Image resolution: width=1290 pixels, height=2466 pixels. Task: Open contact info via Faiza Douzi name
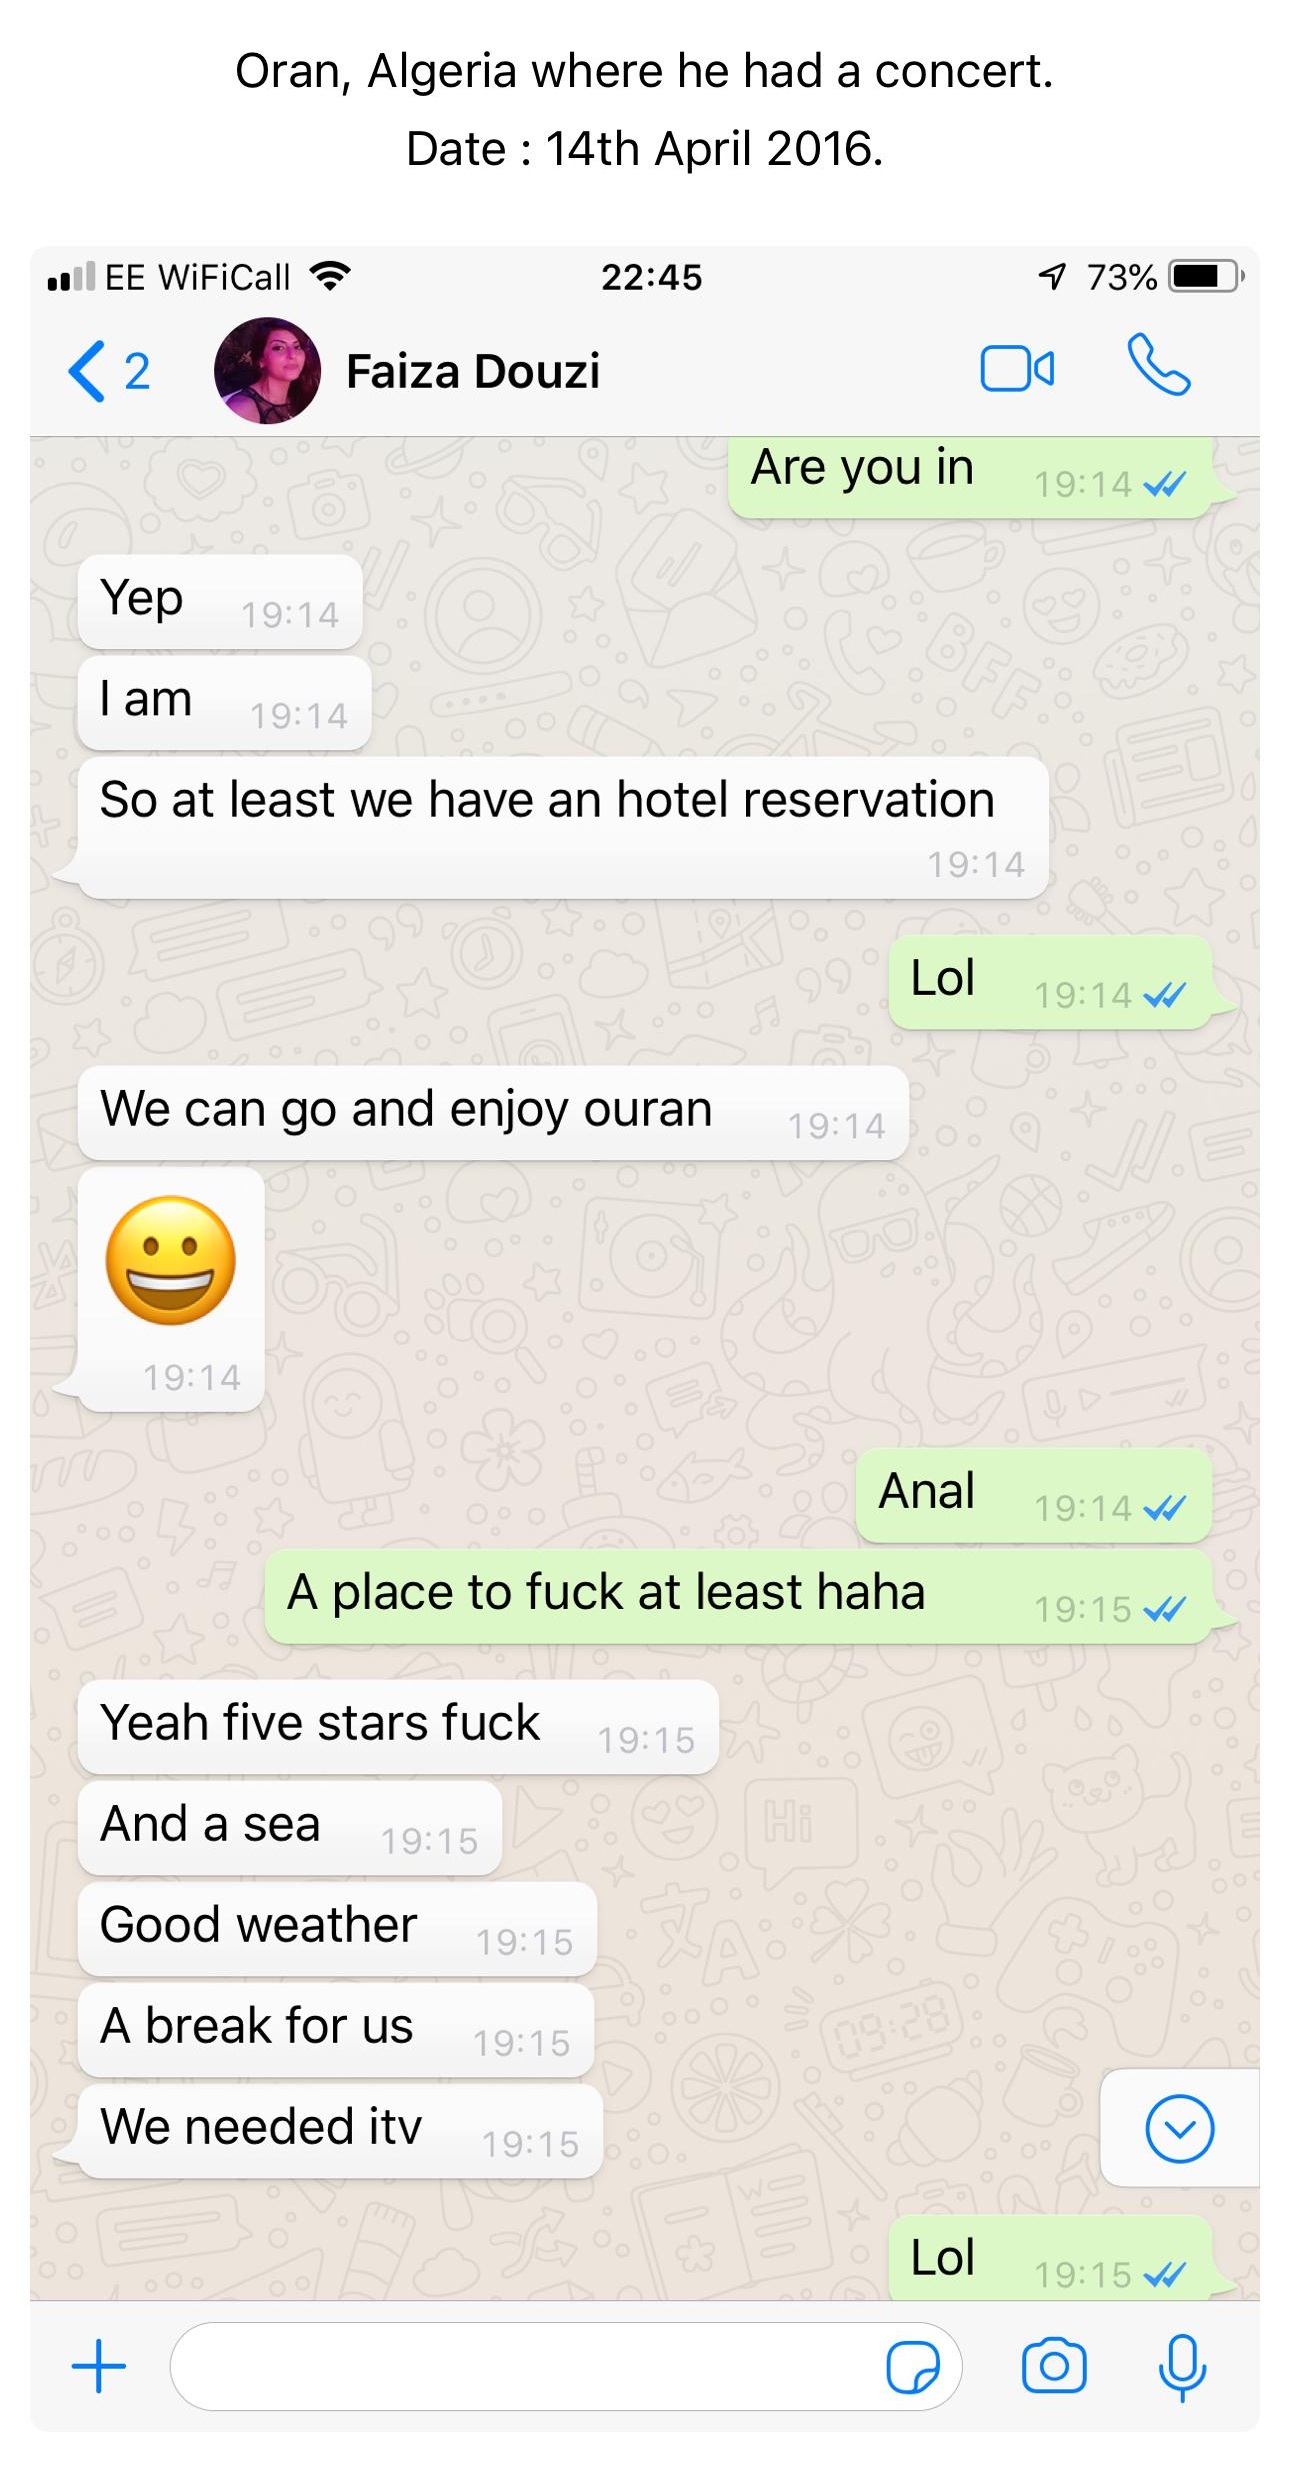pyautogui.click(x=472, y=371)
